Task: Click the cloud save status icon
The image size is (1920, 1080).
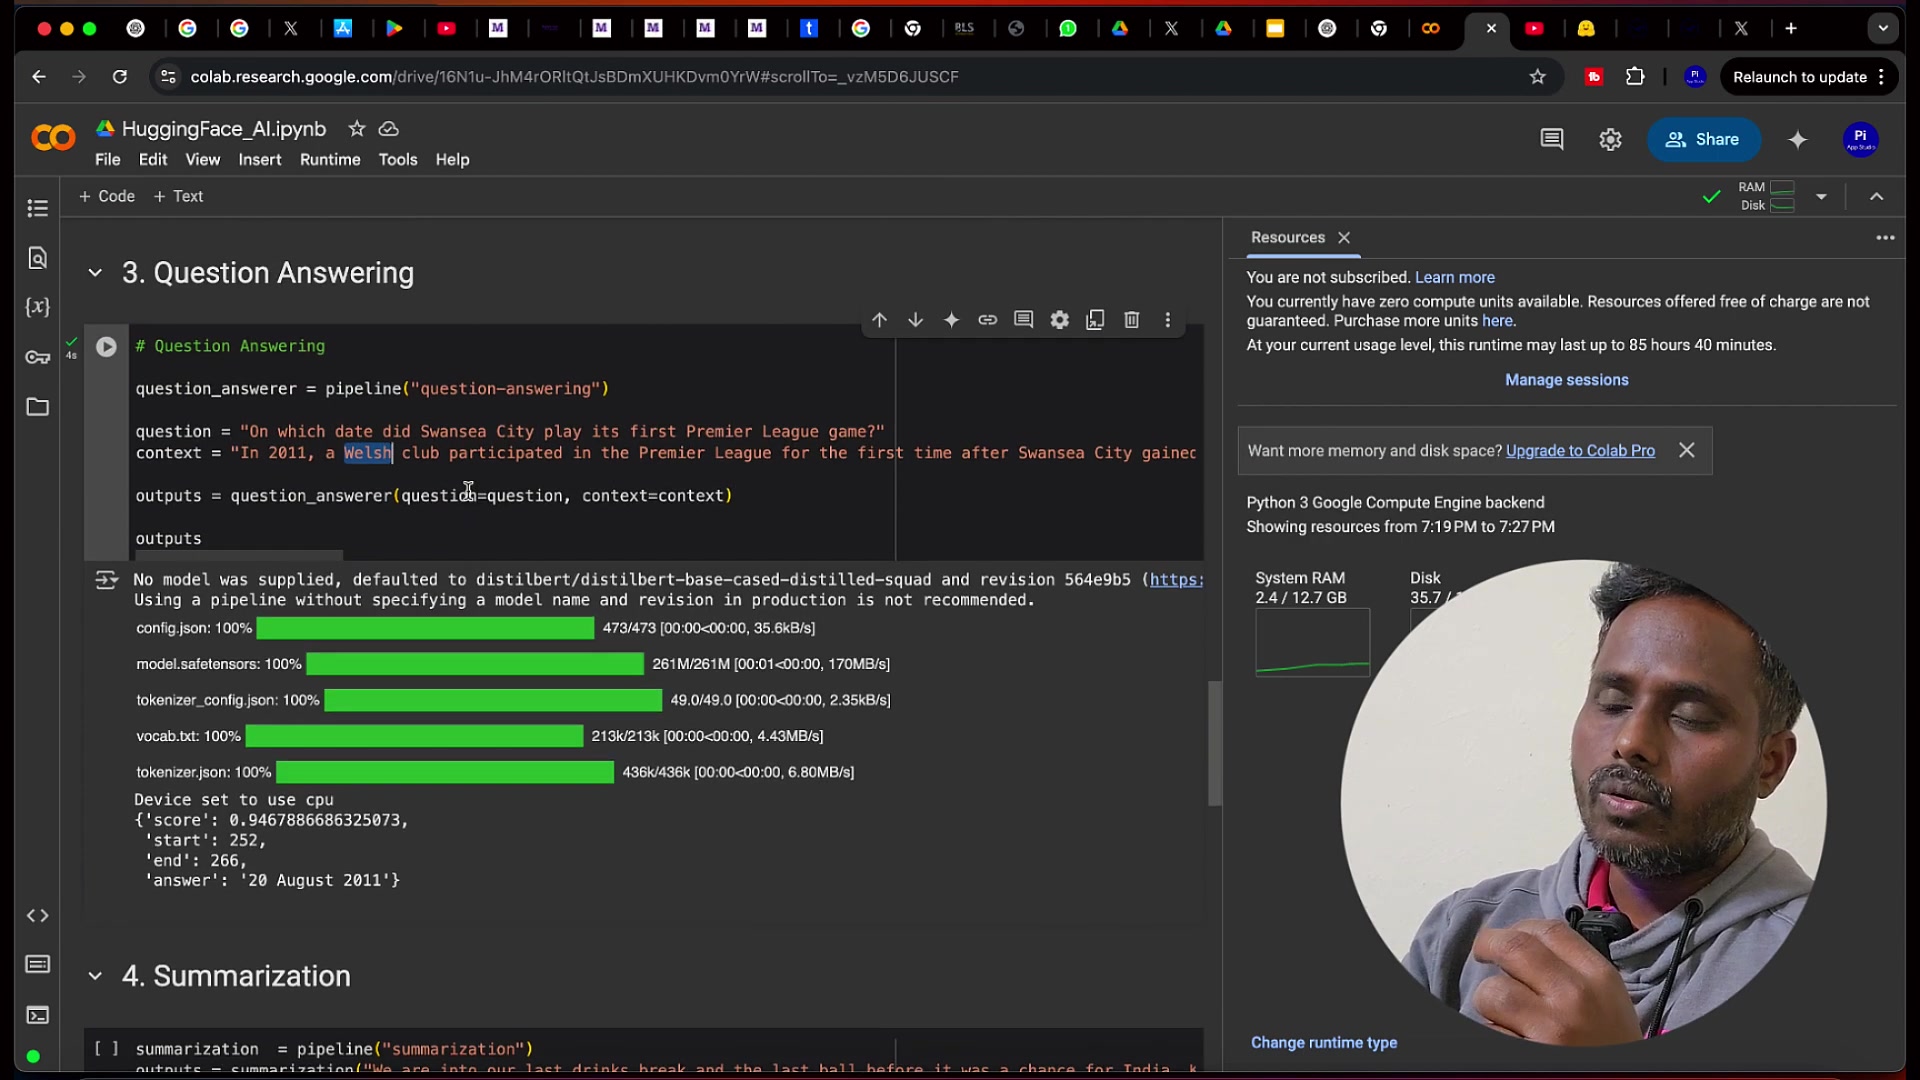Action: [x=389, y=129]
